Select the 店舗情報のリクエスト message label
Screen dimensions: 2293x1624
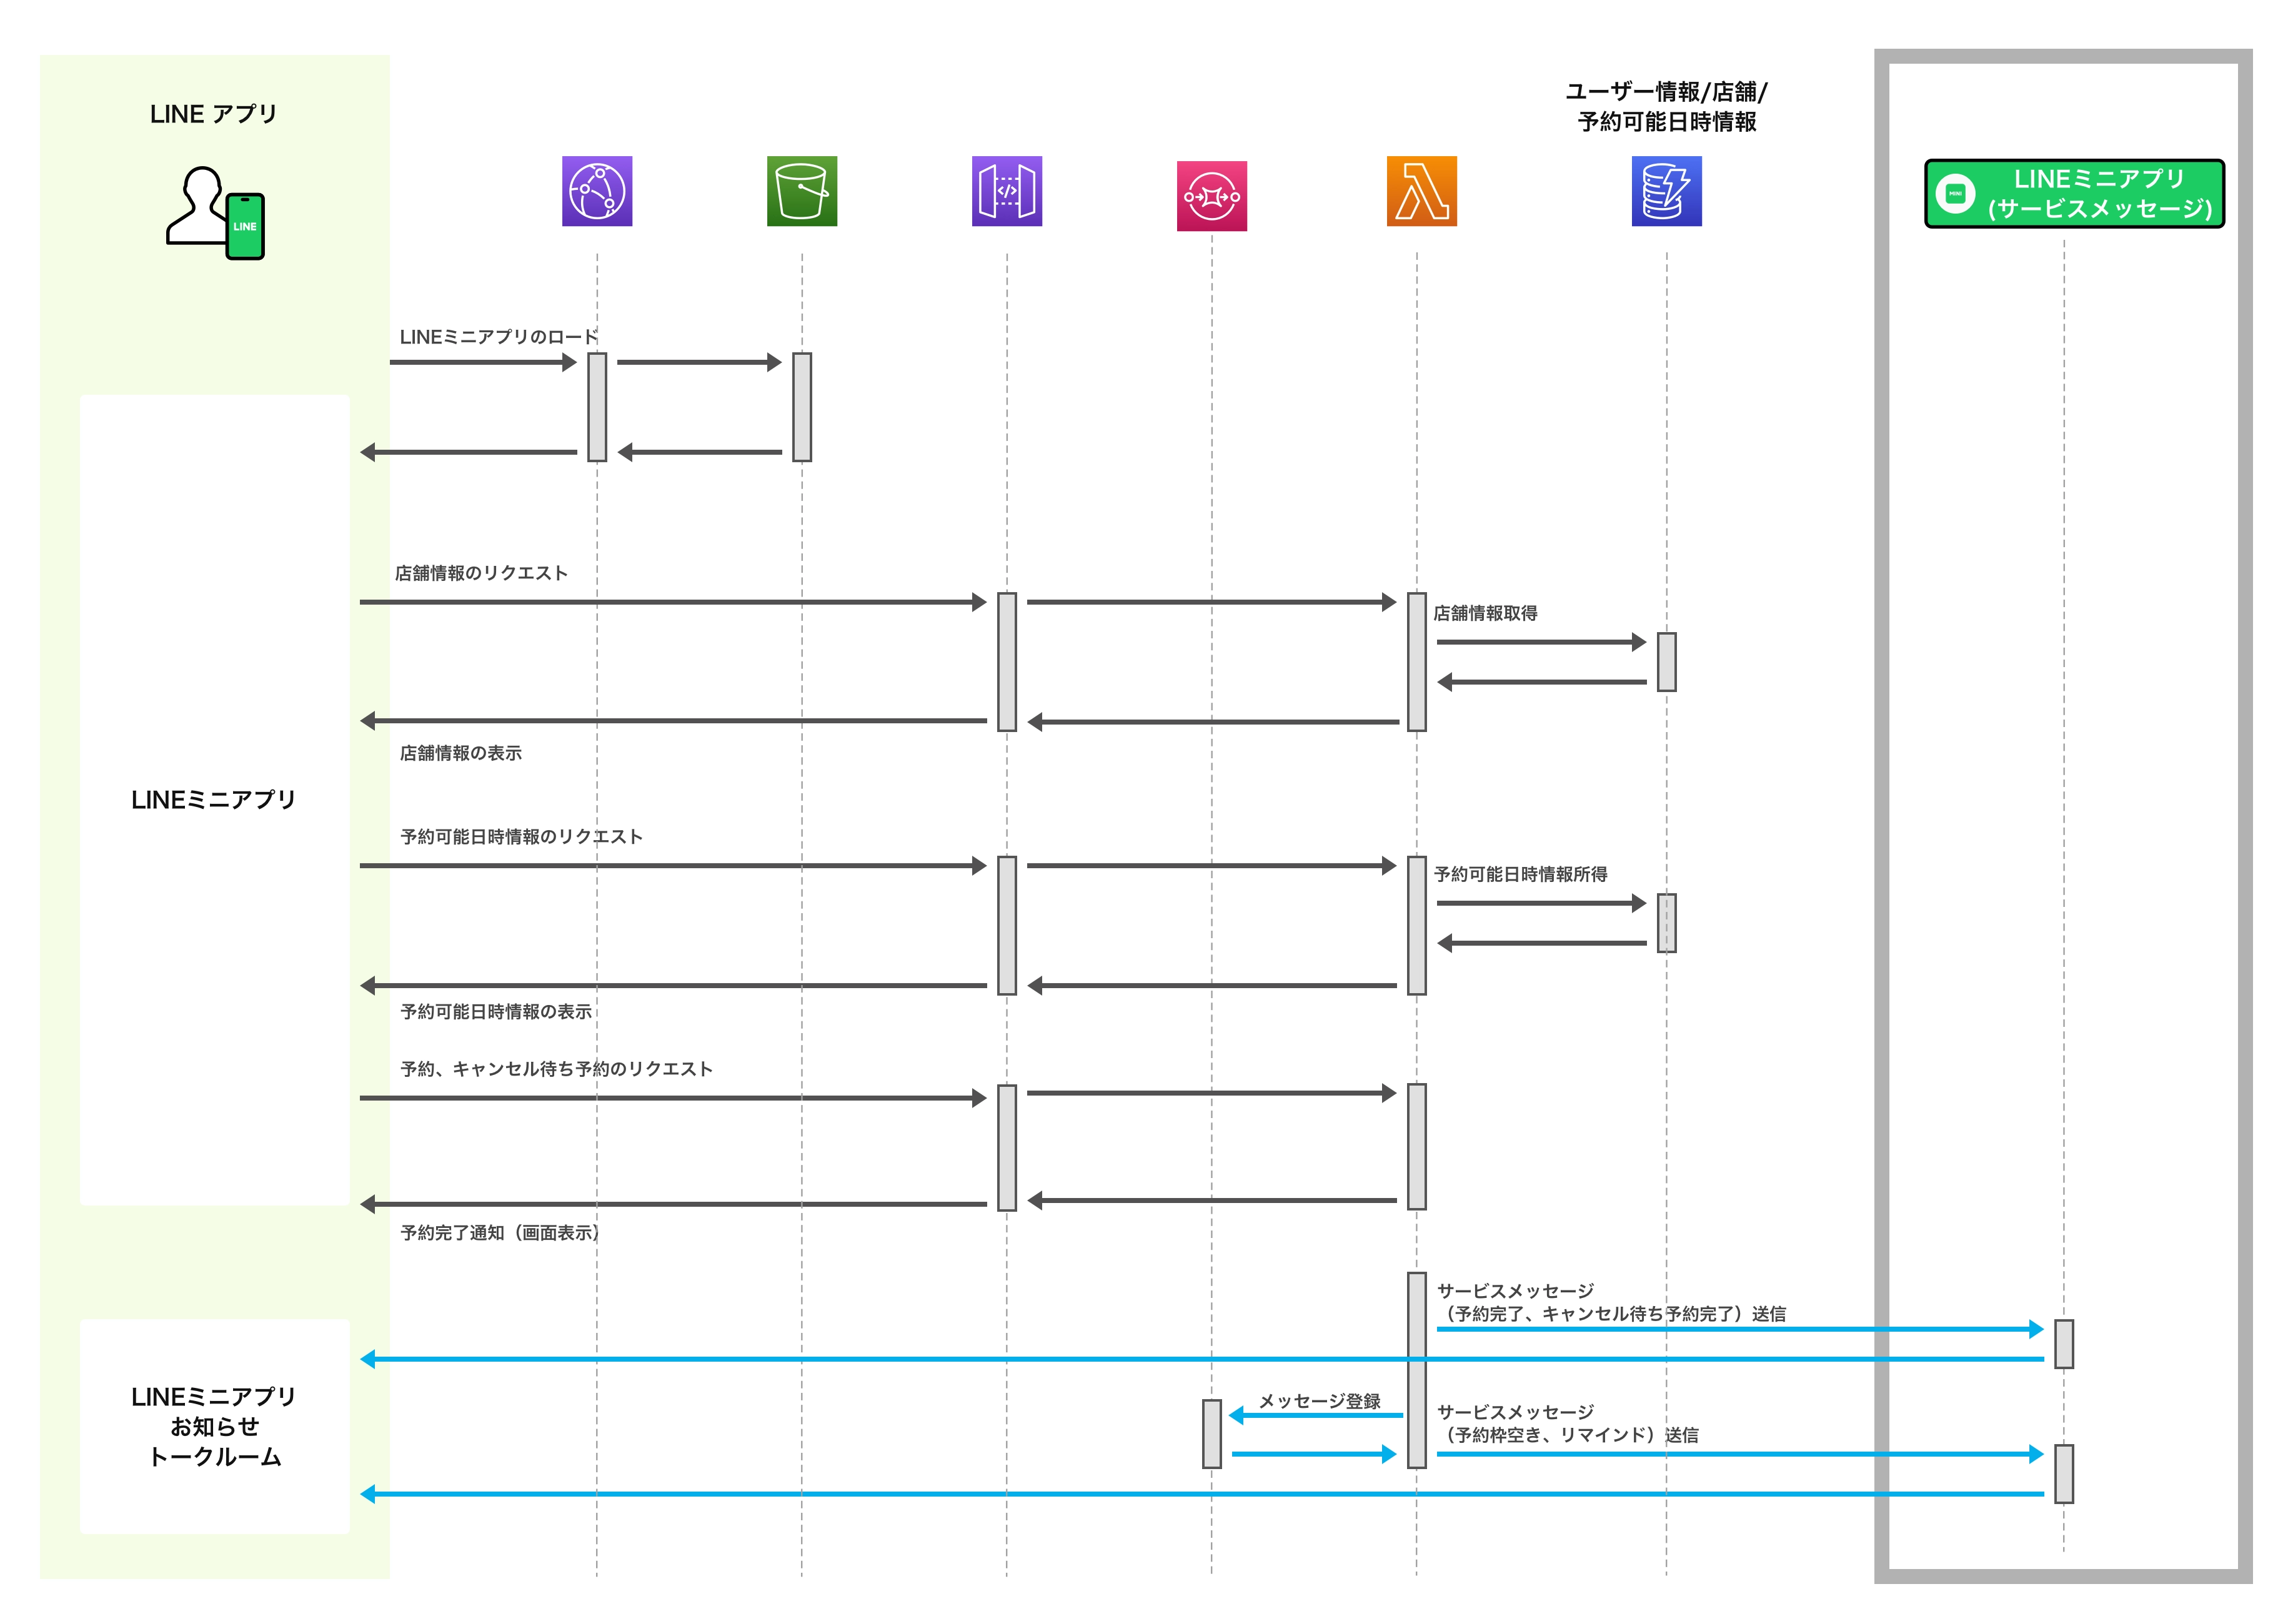coord(481,573)
